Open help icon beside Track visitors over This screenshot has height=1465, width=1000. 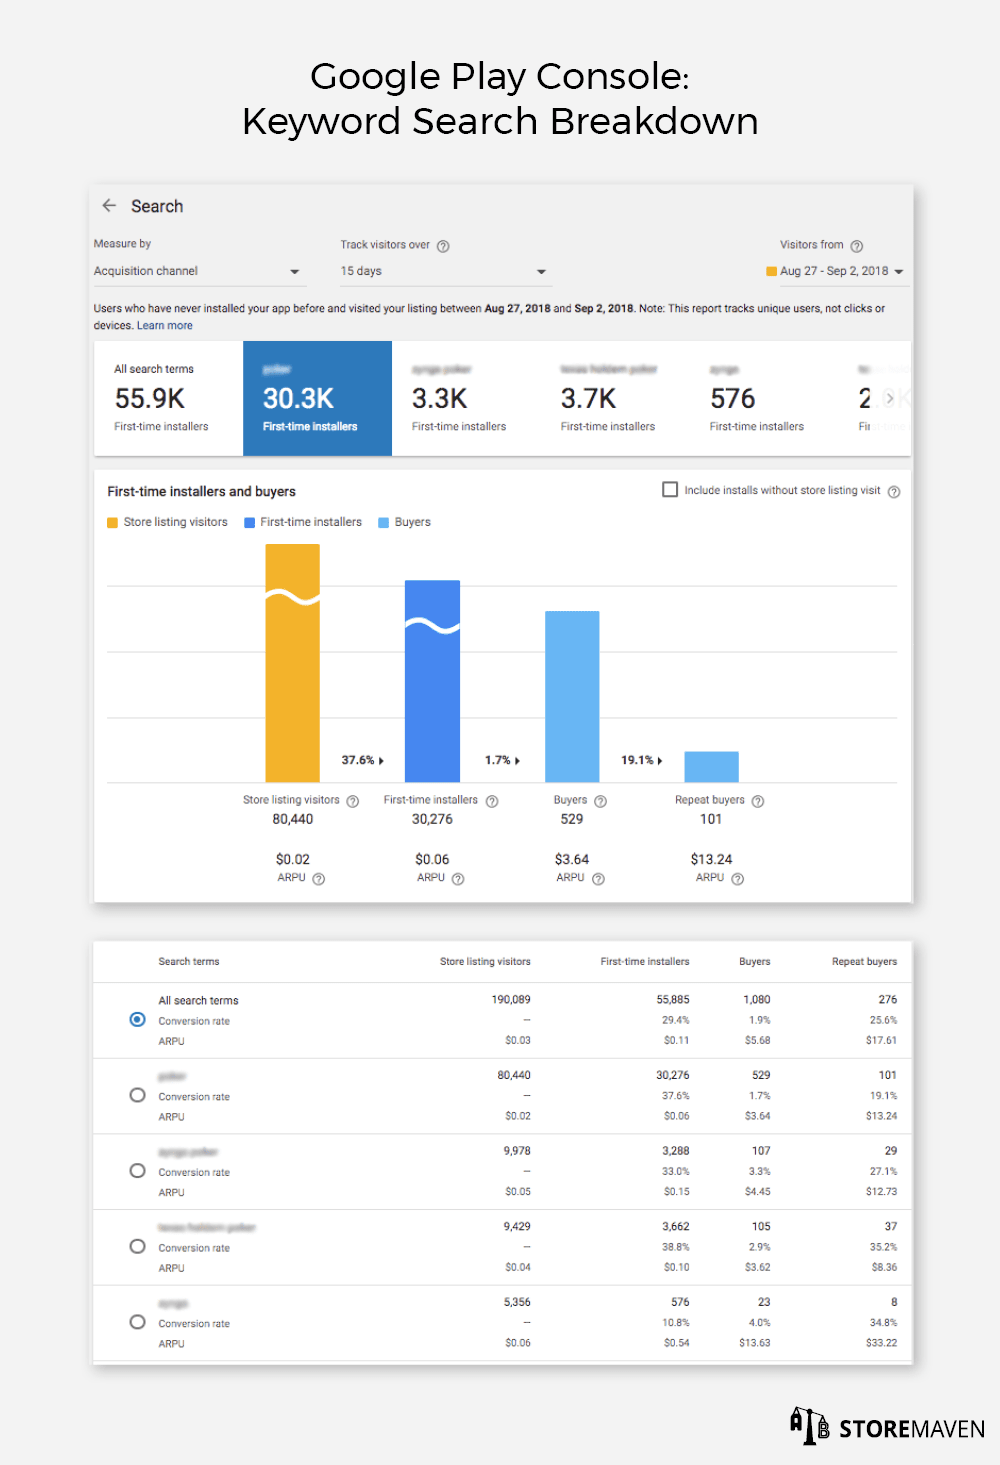coord(443,246)
